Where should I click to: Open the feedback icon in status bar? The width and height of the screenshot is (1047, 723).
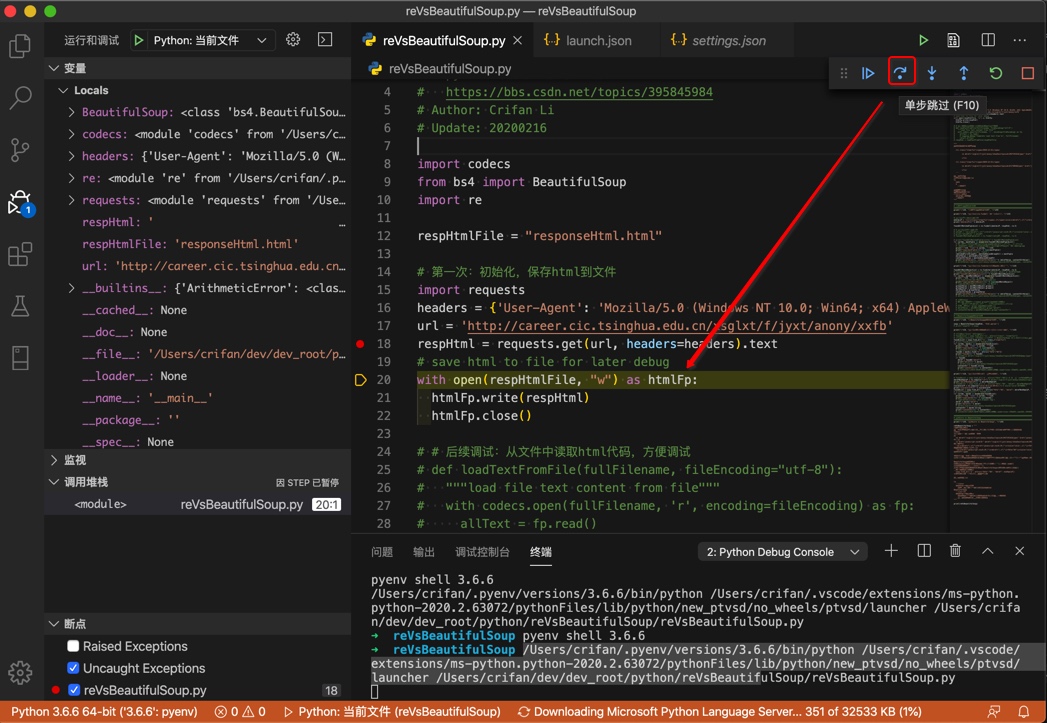994,712
